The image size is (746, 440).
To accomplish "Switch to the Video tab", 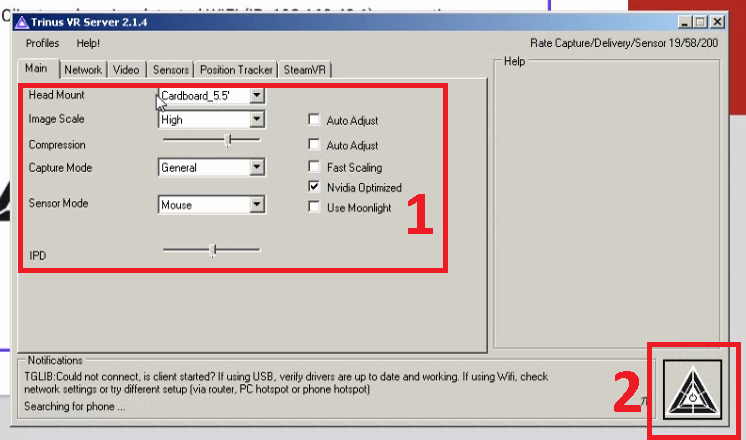I will [126, 70].
